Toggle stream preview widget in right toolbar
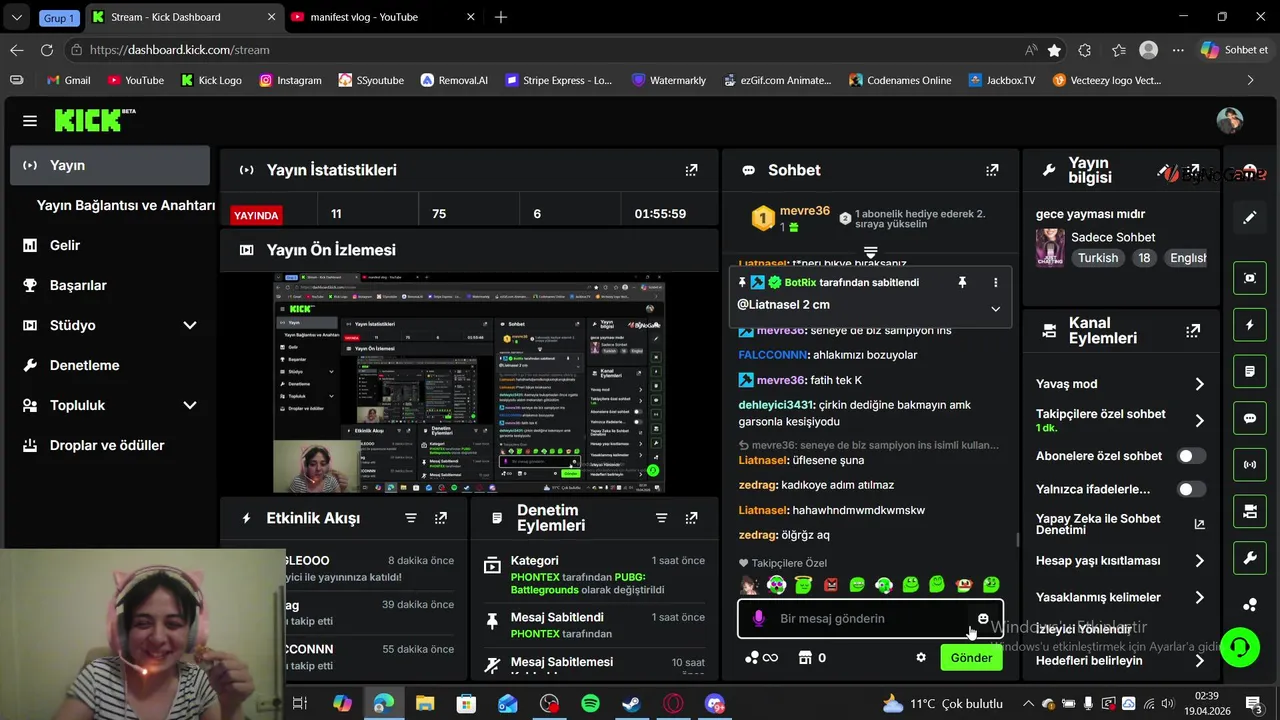 tap(1250, 278)
